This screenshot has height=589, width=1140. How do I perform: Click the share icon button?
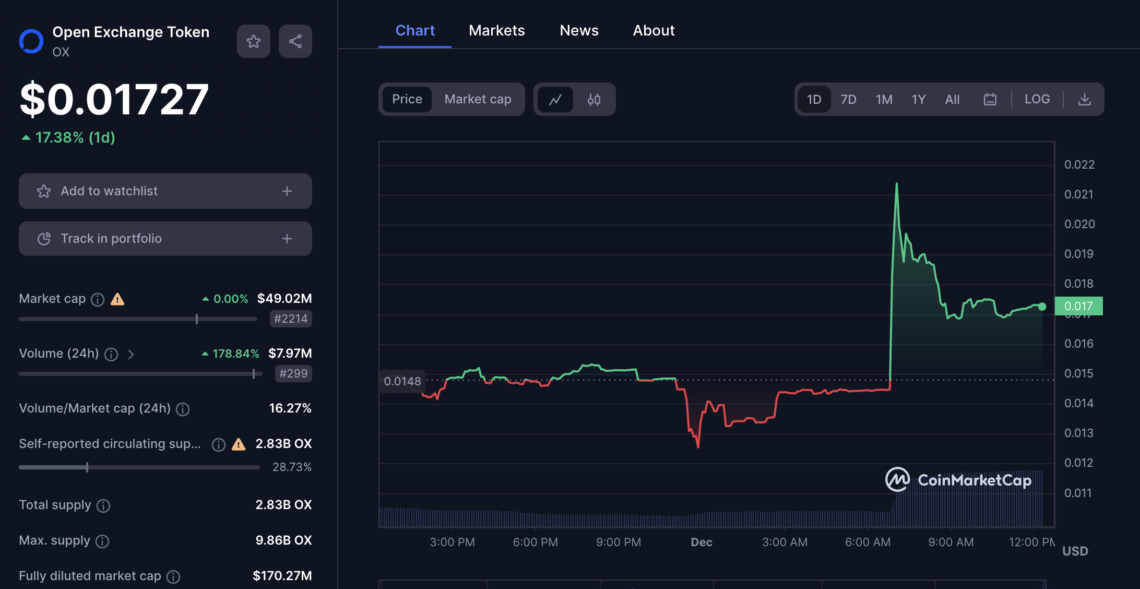click(295, 41)
